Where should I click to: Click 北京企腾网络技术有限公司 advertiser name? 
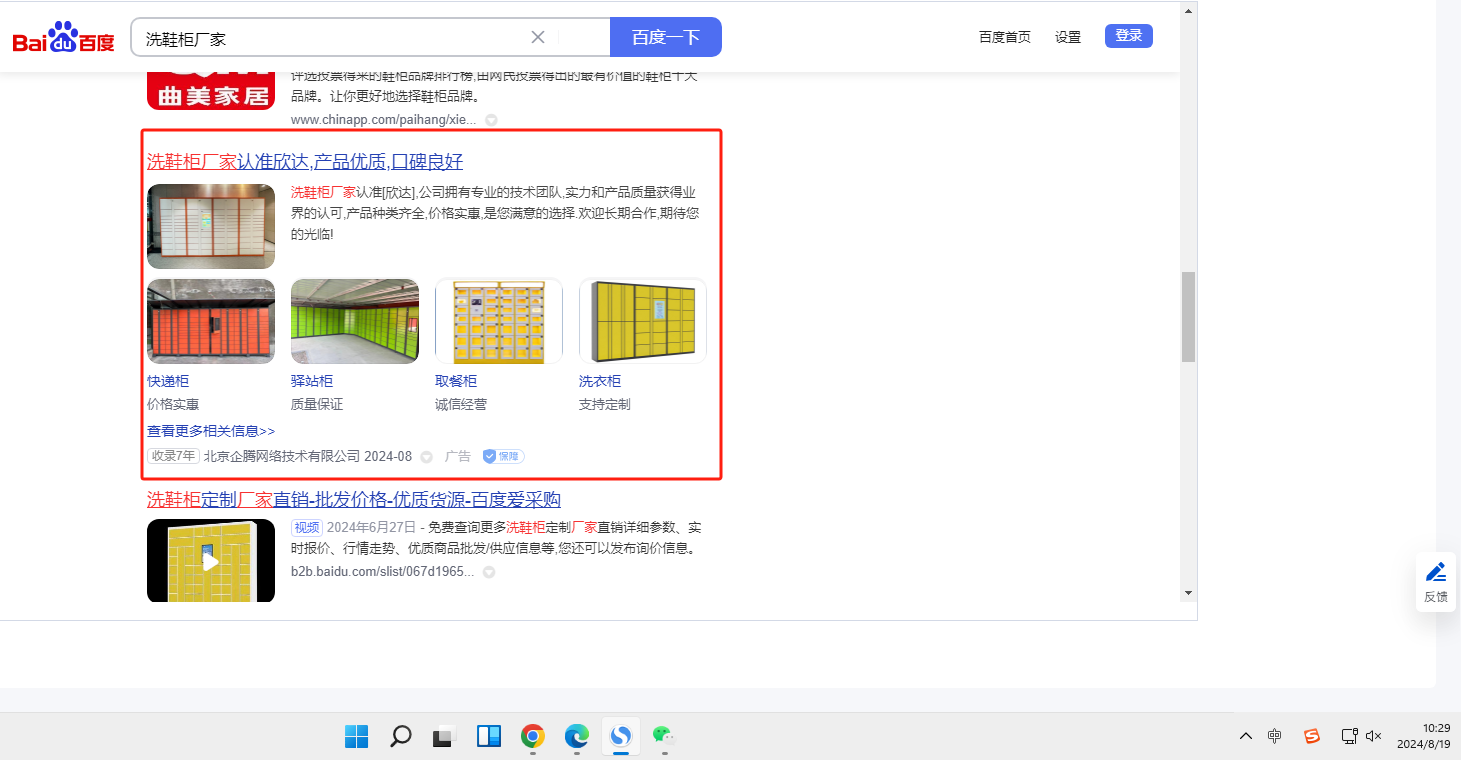click(x=282, y=456)
